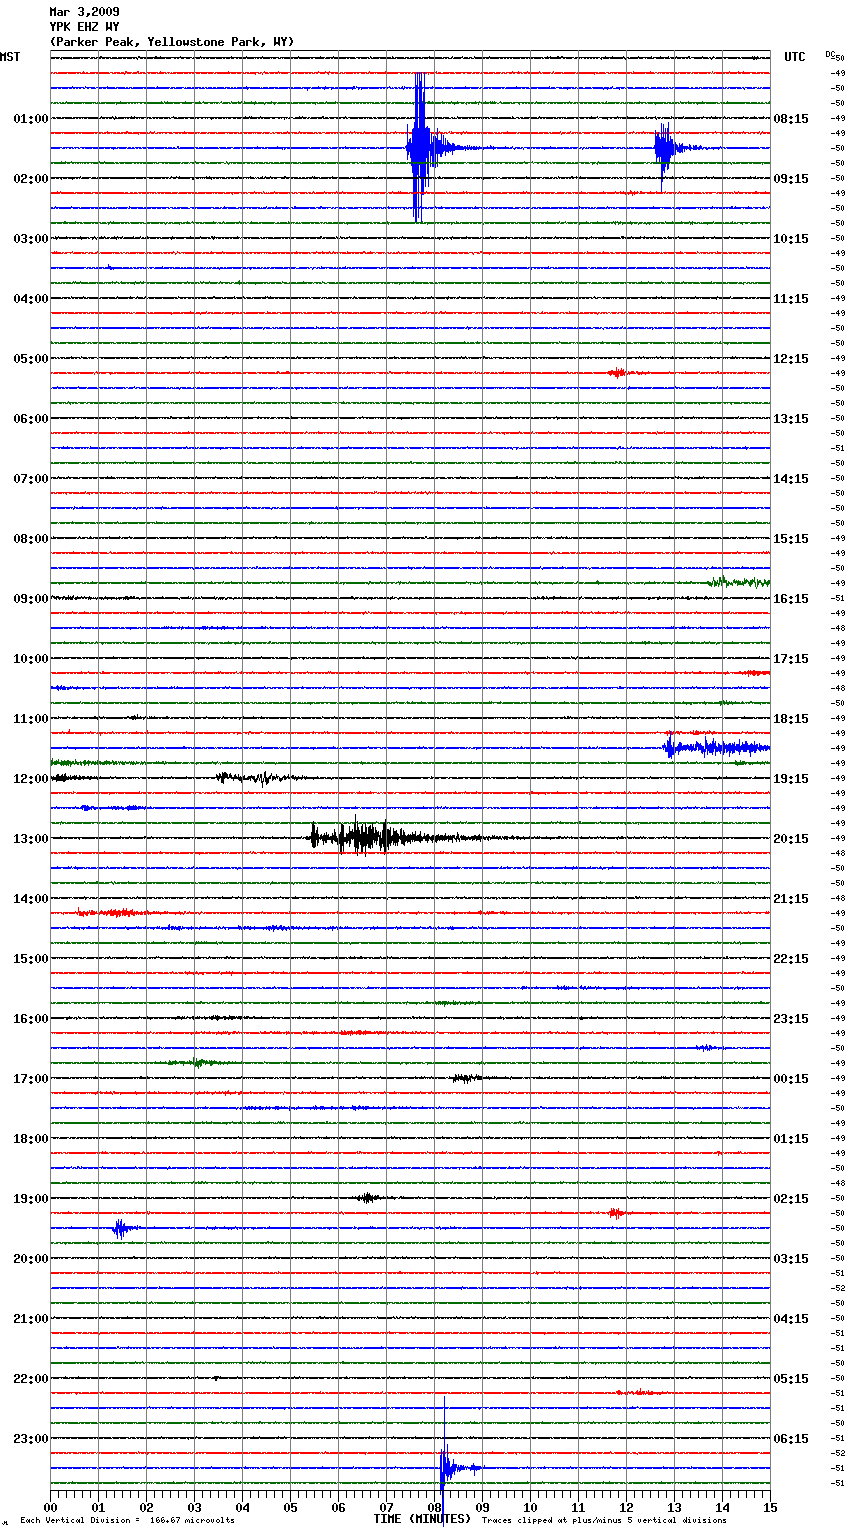Click the 20:00 MST time label
850x1534 pixels.
31,1259
